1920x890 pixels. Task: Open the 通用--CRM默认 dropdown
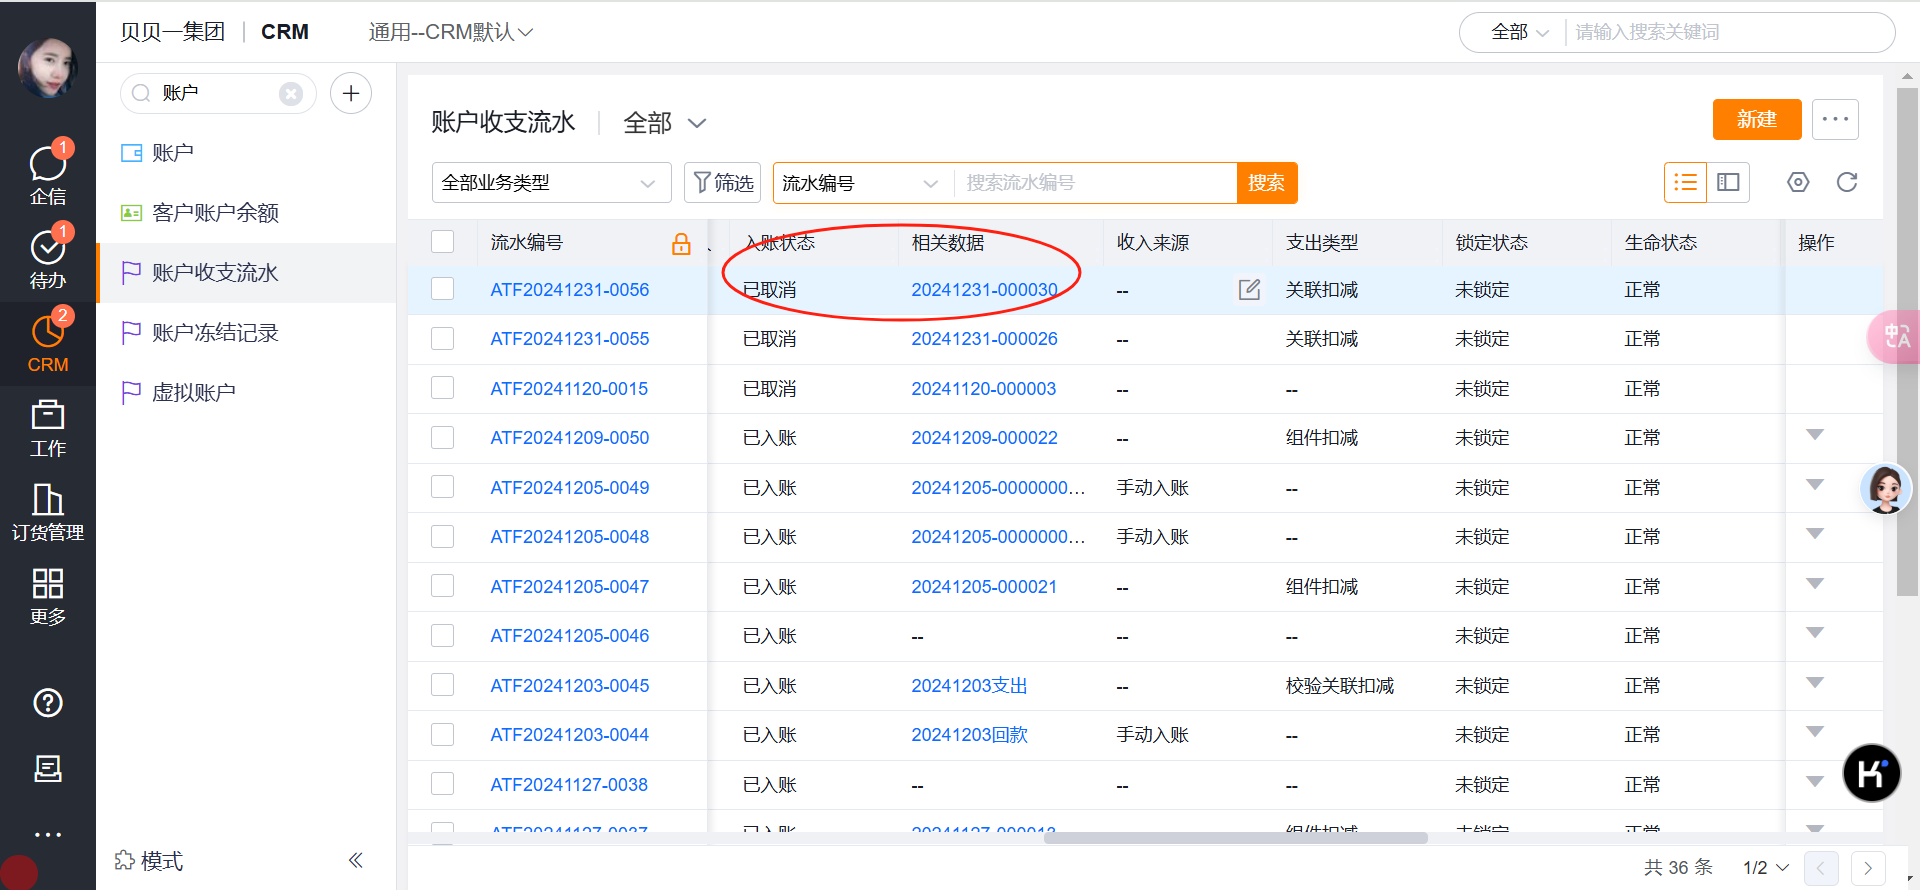[450, 32]
